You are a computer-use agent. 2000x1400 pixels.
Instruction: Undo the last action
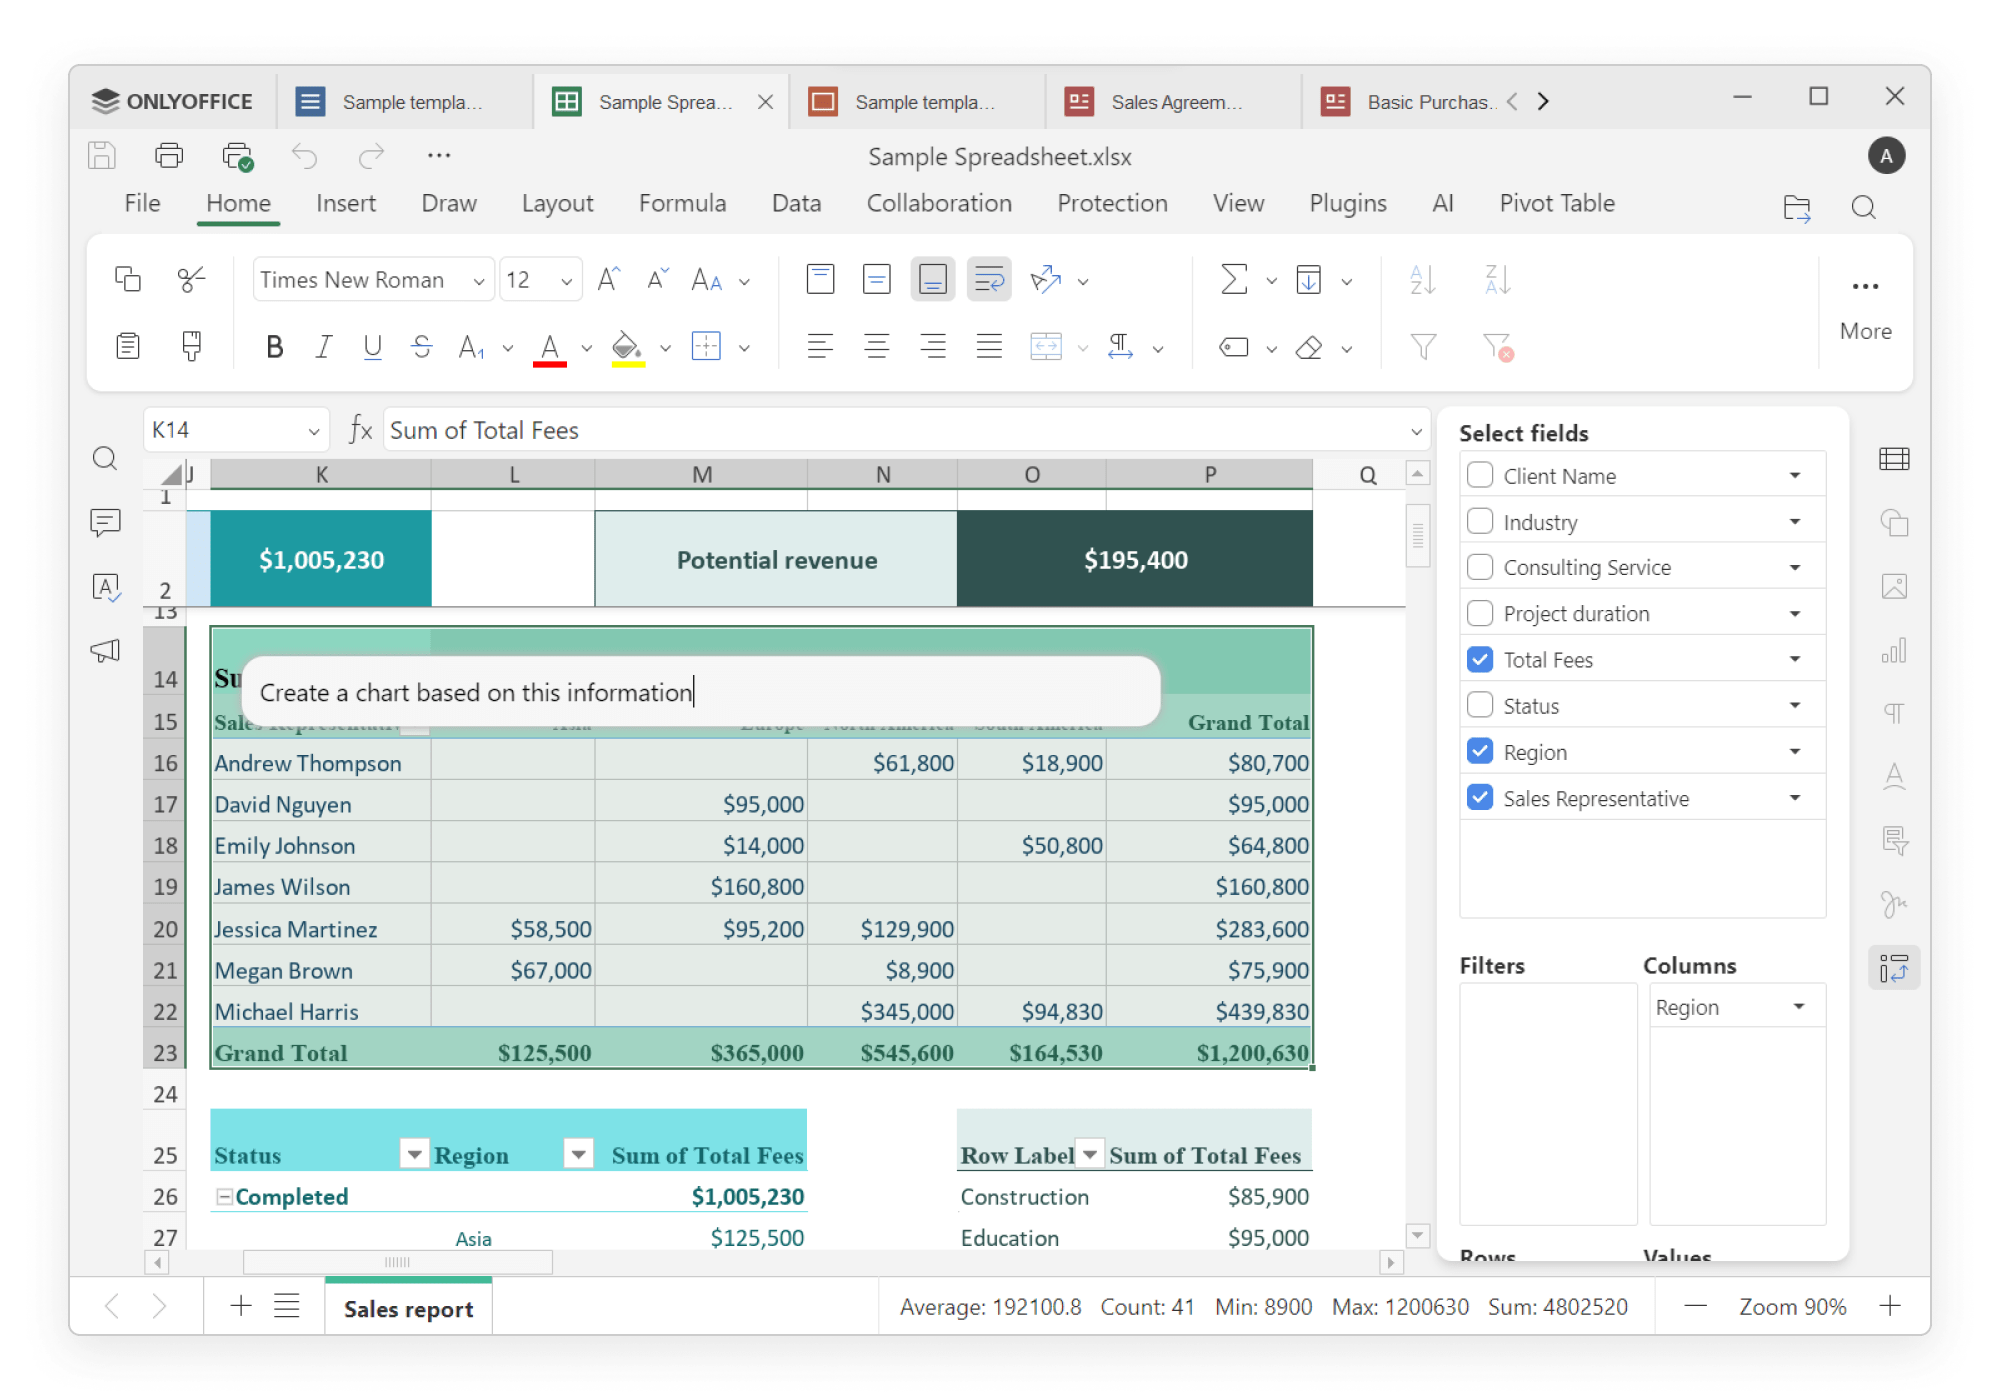(304, 155)
